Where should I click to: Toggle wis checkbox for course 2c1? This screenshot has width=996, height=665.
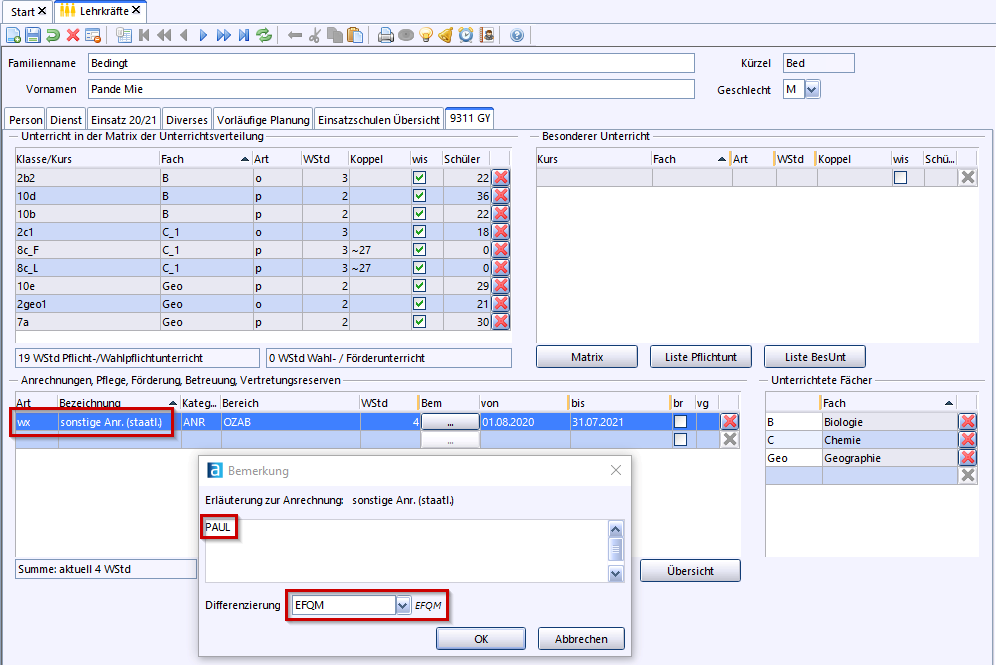click(x=419, y=232)
